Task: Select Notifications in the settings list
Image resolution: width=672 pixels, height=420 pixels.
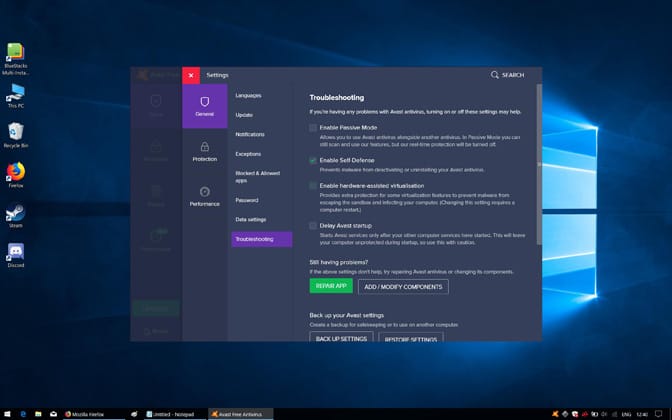Action: [250, 134]
